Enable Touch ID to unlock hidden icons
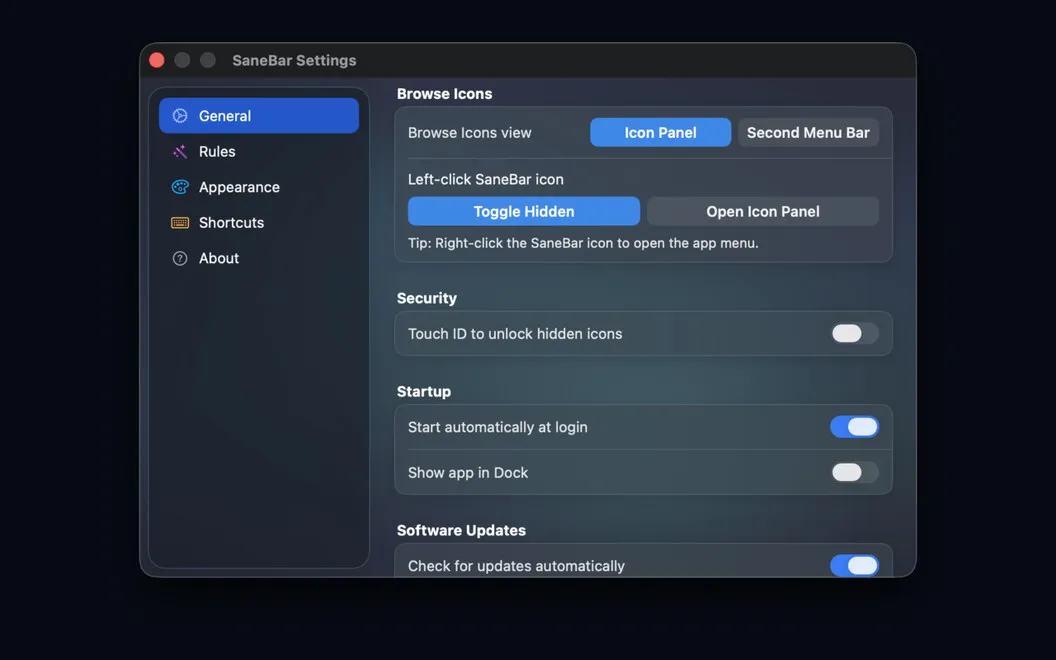 click(x=854, y=333)
